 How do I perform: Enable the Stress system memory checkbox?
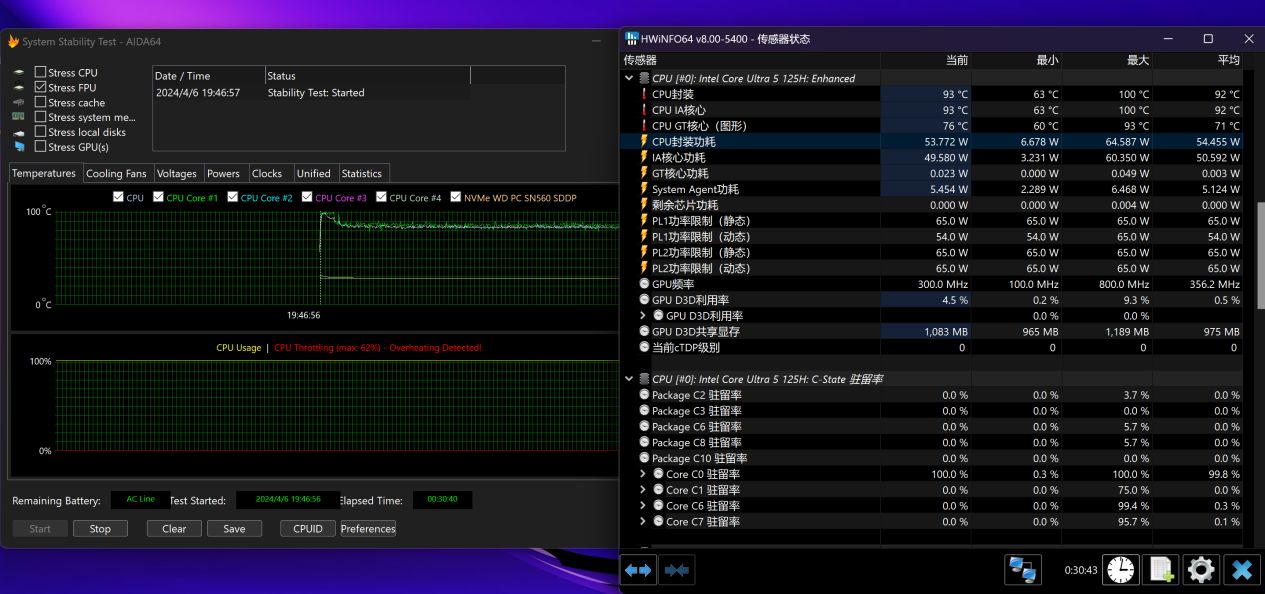[40, 117]
